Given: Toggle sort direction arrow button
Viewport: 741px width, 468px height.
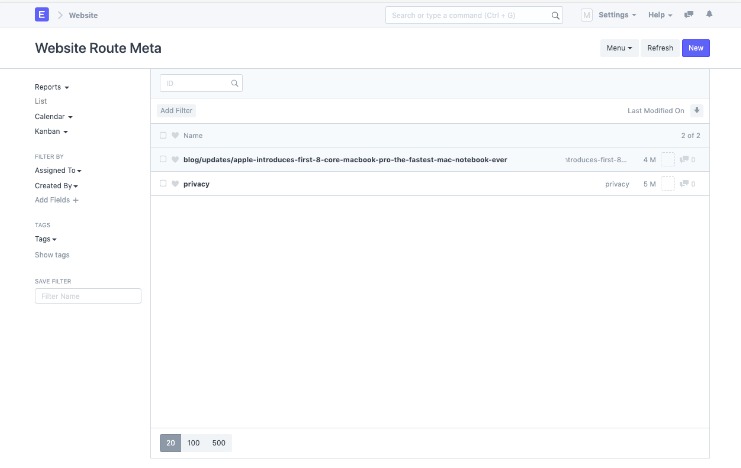Looking at the screenshot, I should tap(697, 110).
